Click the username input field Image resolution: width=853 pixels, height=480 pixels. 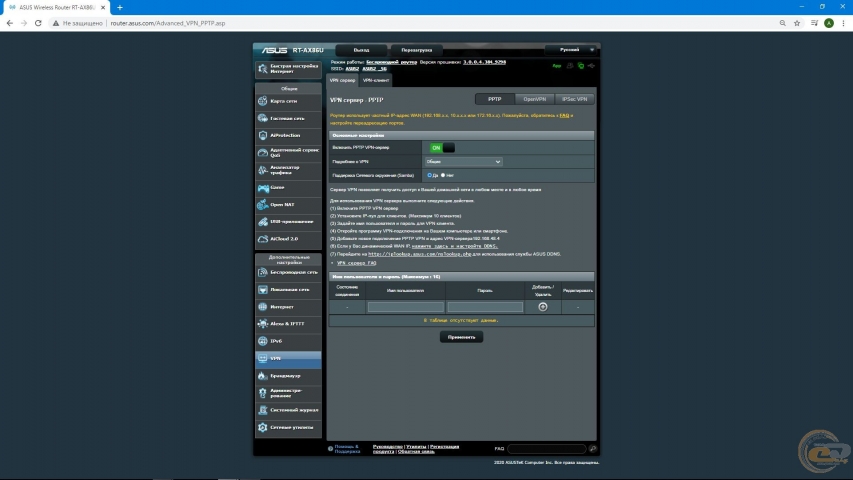point(405,307)
